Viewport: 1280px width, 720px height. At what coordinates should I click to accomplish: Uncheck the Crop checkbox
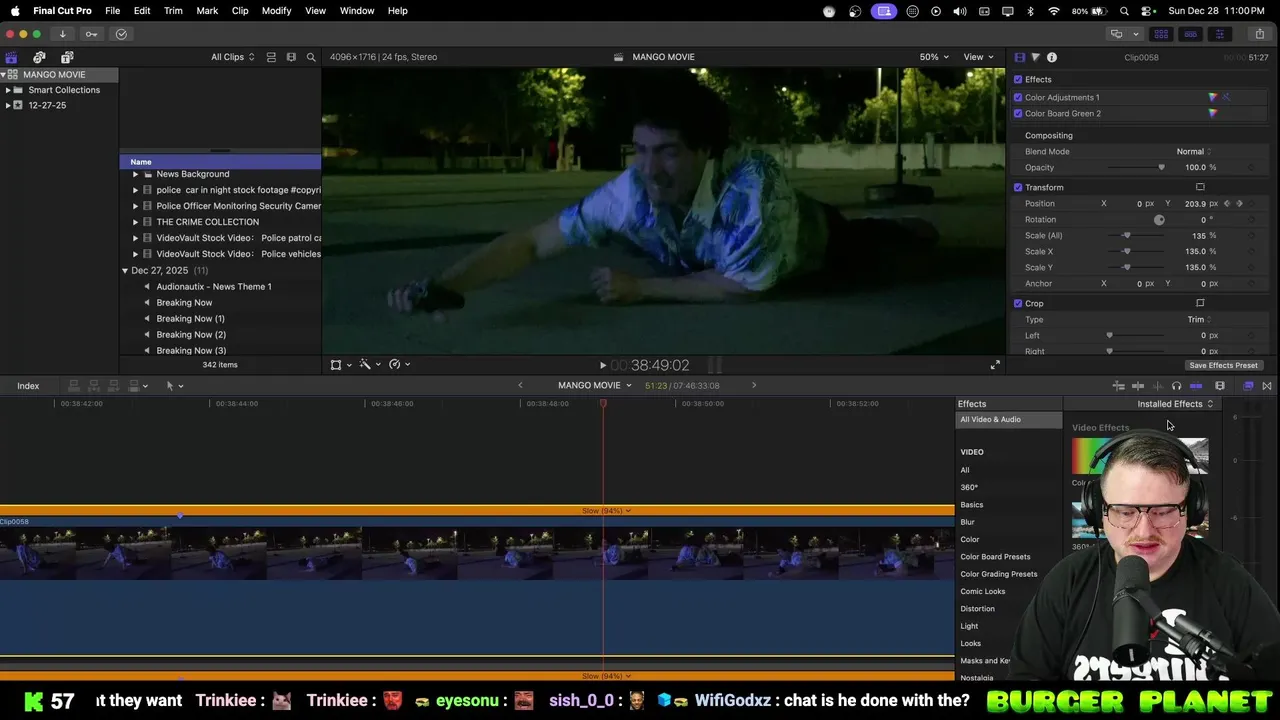point(1018,303)
